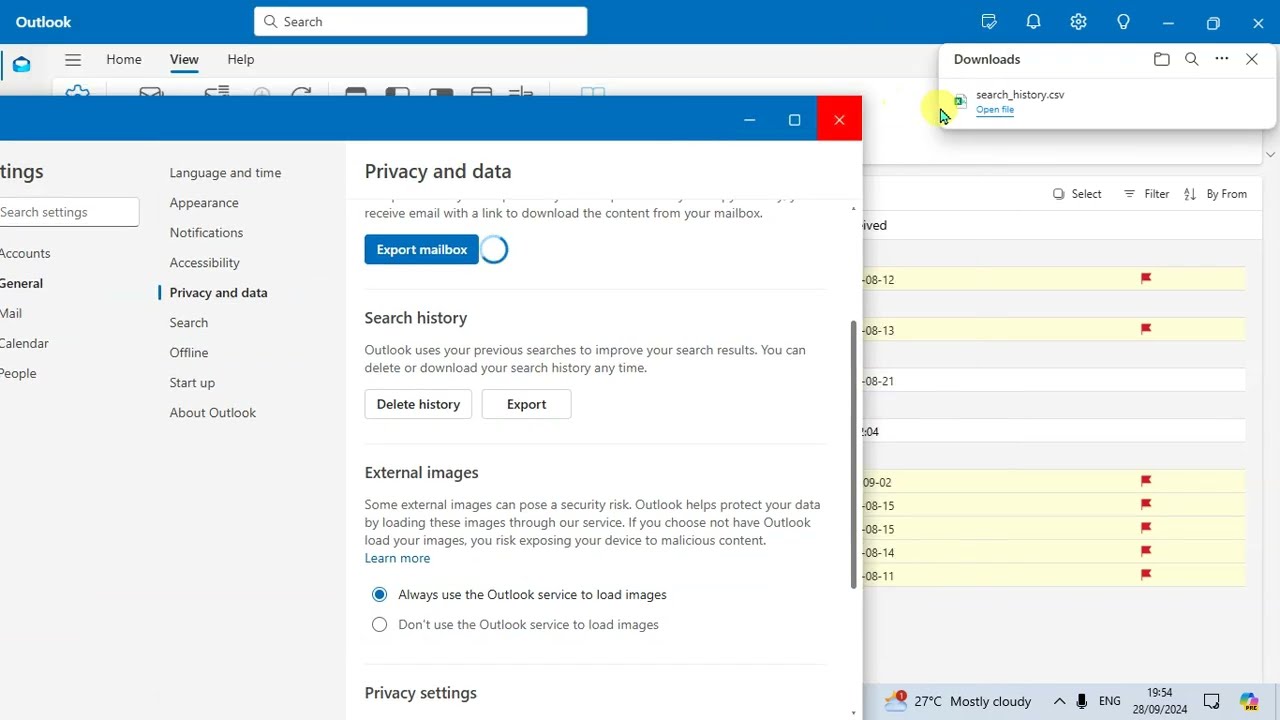This screenshot has width=1280, height=720.
Task: Click the settings pane vertical scrollbar thumb
Action: pyautogui.click(x=853, y=455)
